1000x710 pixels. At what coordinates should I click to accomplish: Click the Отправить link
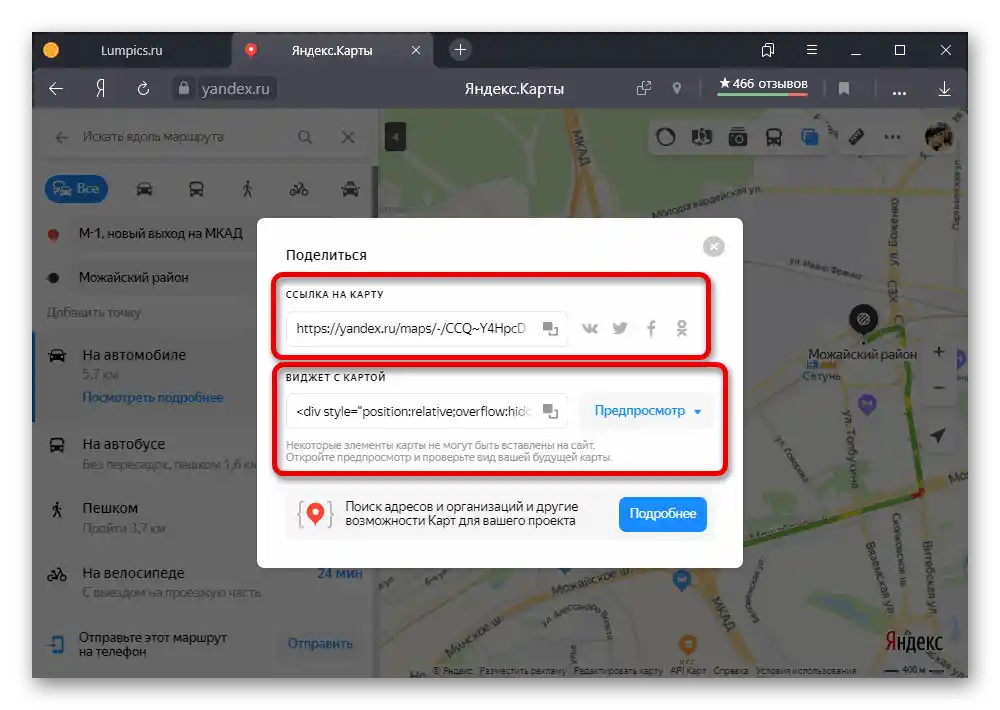click(x=320, y=644)
